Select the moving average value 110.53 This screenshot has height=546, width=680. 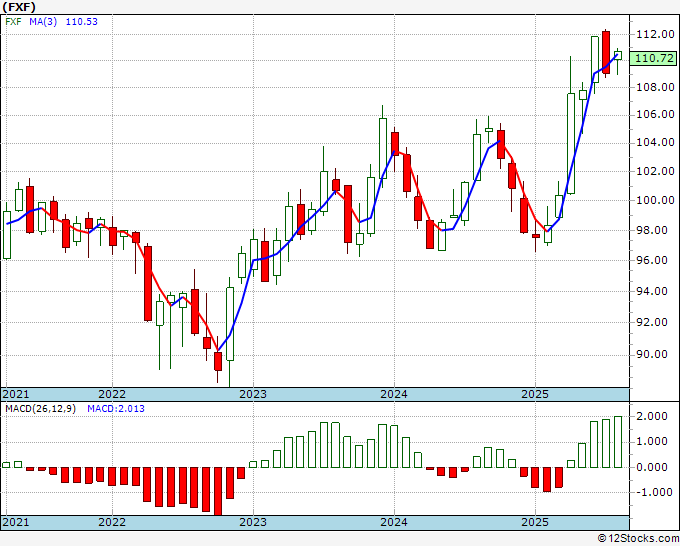82,22
